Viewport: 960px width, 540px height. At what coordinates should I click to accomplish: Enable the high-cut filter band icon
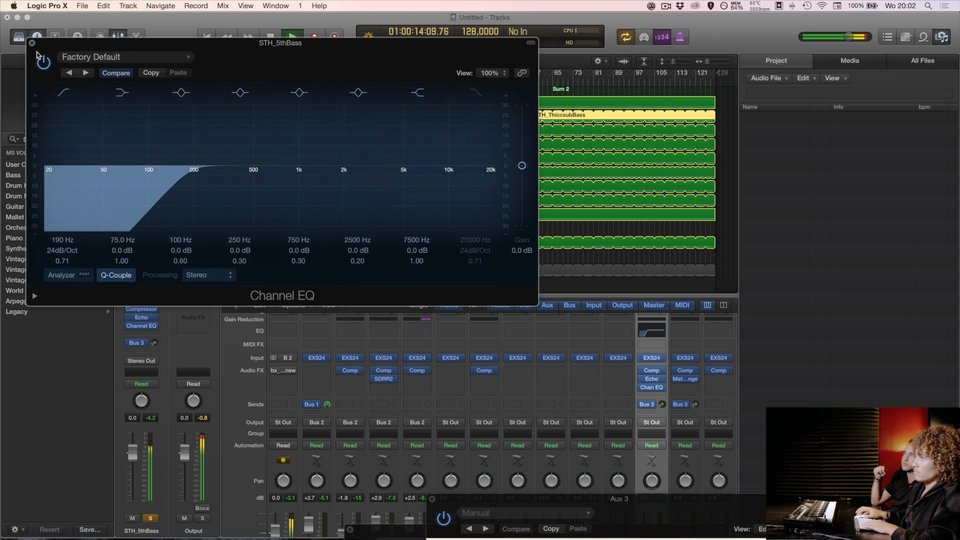tap(476, 92)
